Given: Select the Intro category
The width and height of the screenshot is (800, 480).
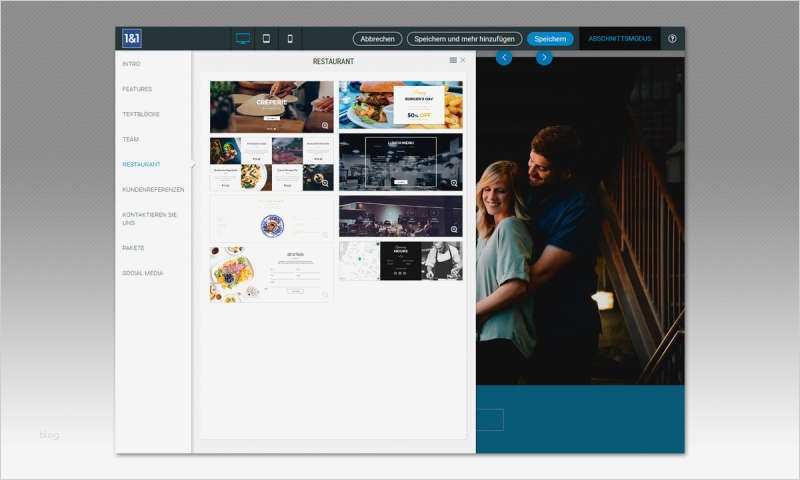Looking at the screenshot, I should click(x=131, y=64).
